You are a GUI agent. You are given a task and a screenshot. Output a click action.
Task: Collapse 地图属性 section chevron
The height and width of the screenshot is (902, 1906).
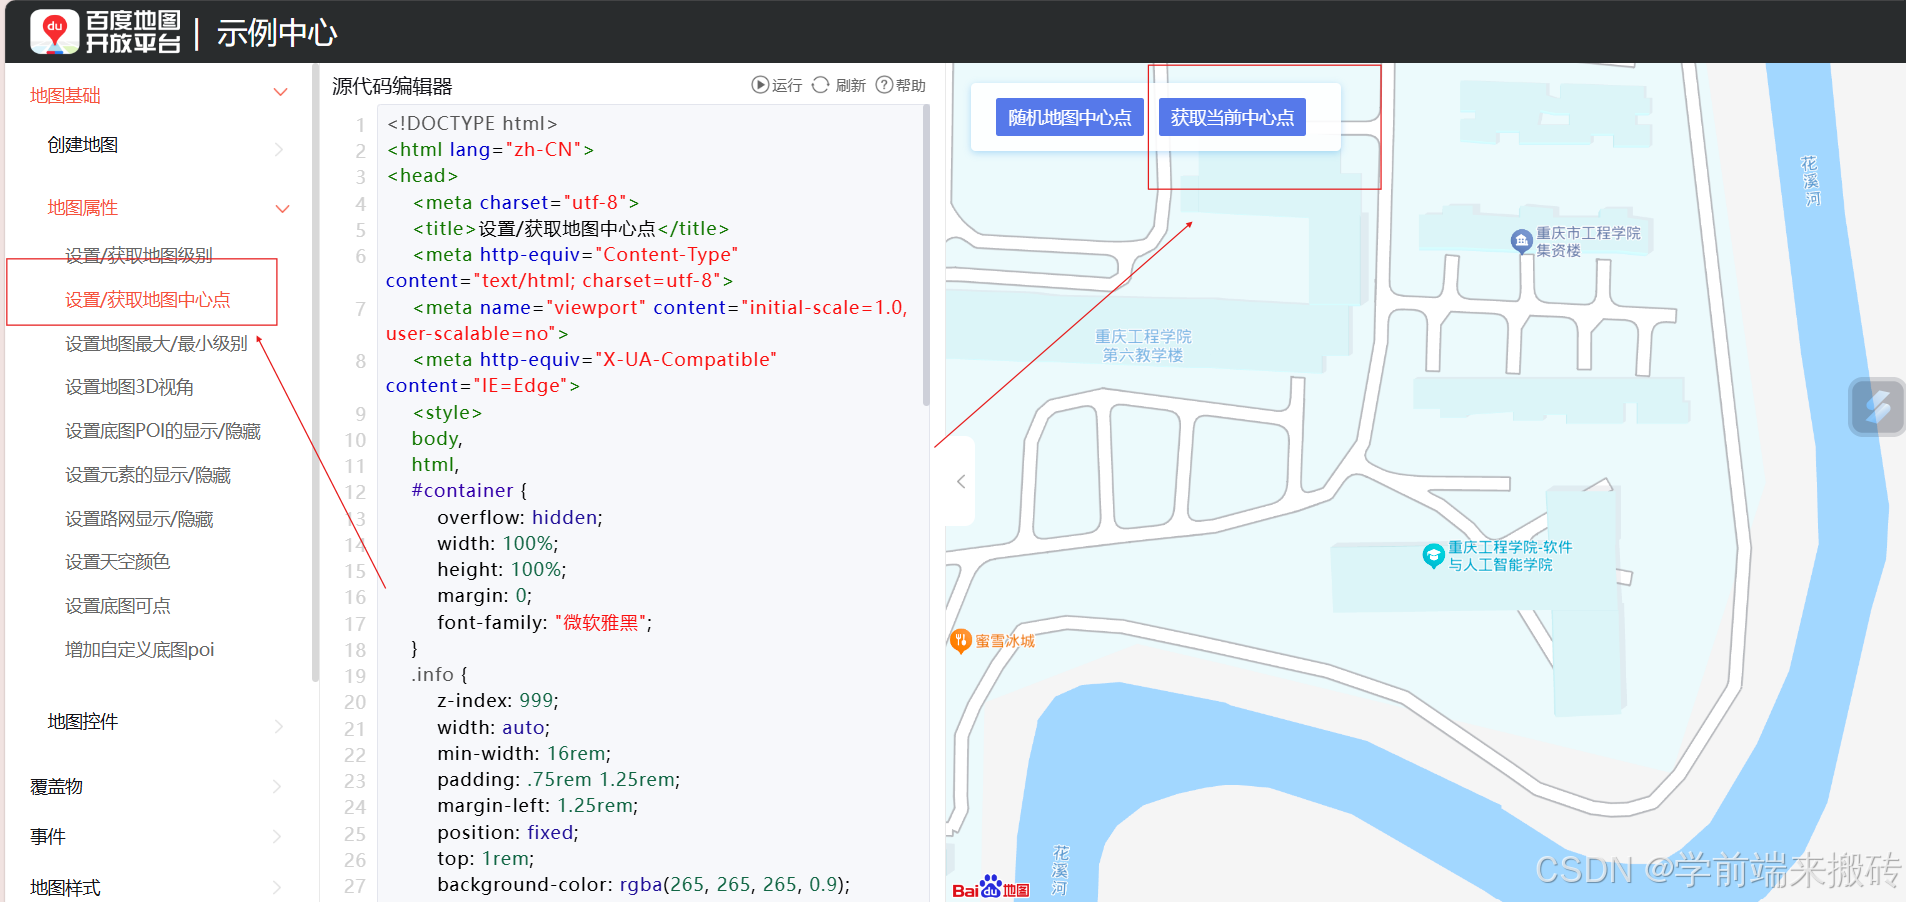[x=283, y=209]
